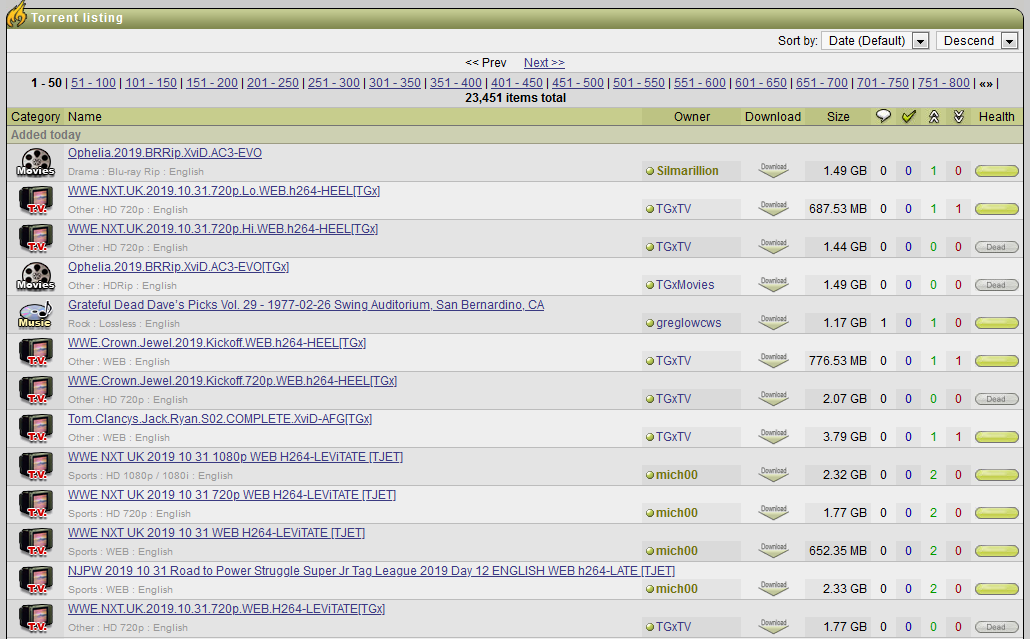
Task: Jump to results 101 - 150
Action: coord(151,83)
